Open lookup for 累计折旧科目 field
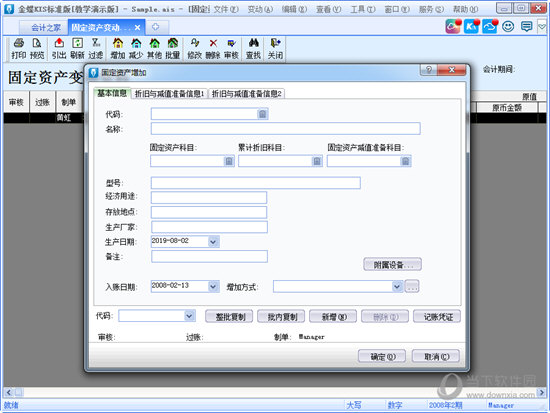Image resolution: width=550 pixels, height=413 pixels. [x=317, y=161]
